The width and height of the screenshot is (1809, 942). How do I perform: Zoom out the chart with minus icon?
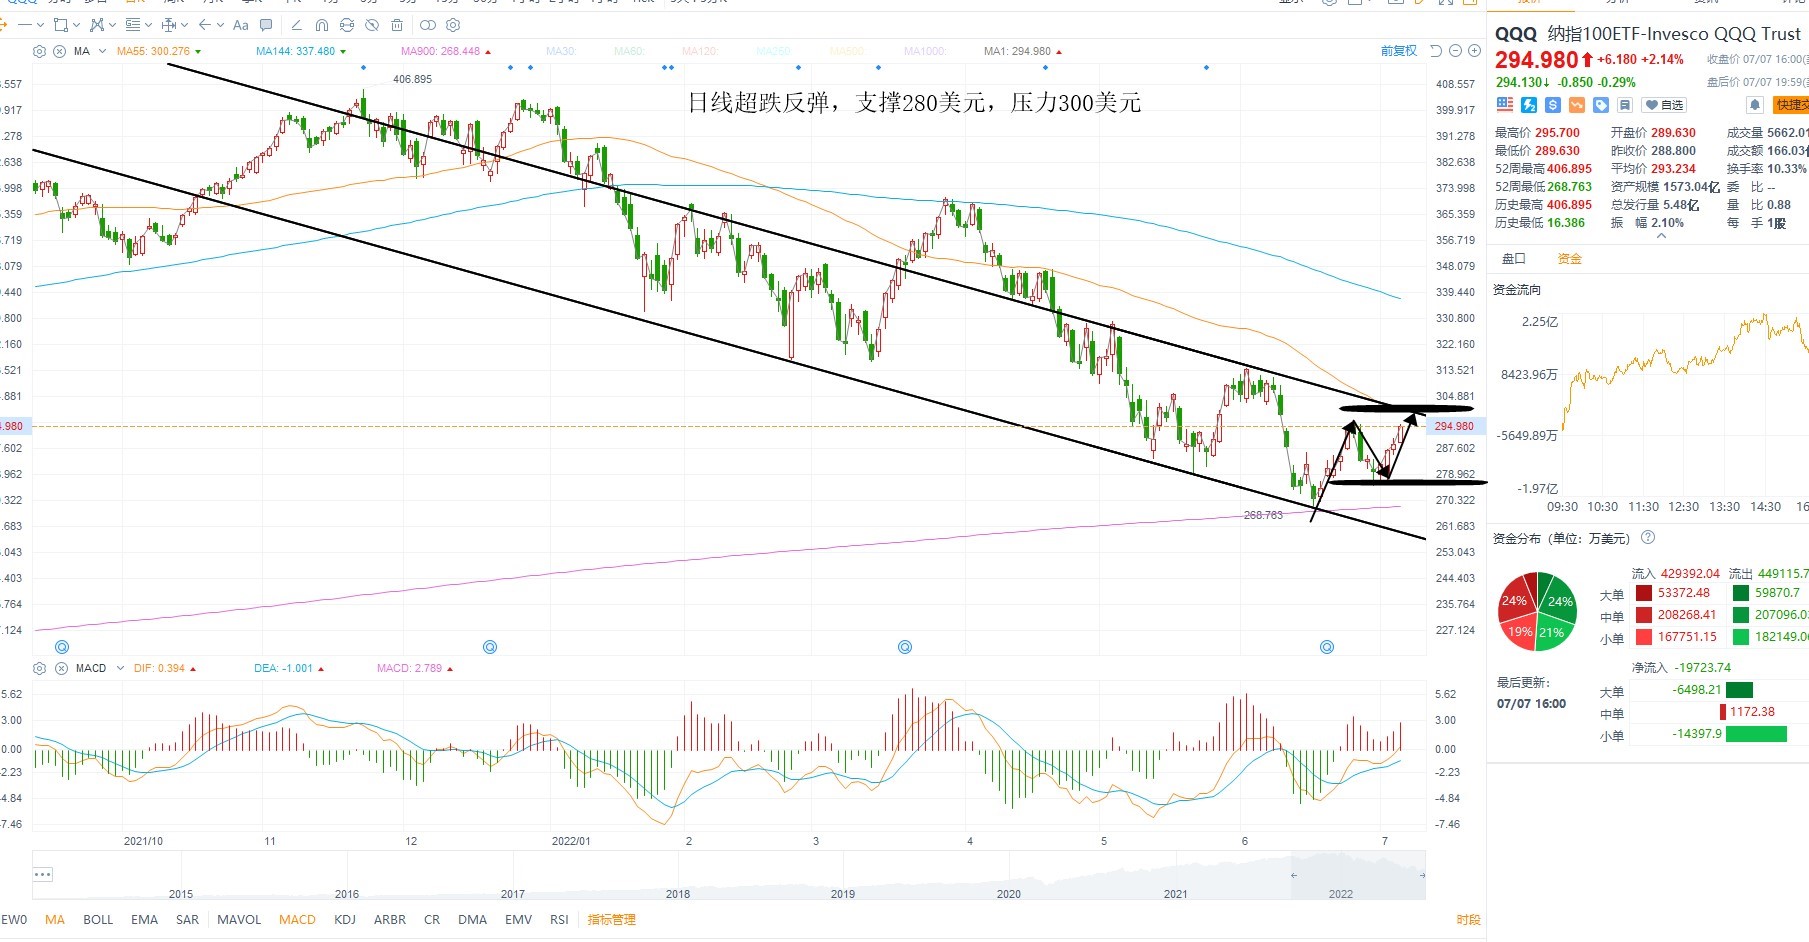point(1455,51)
